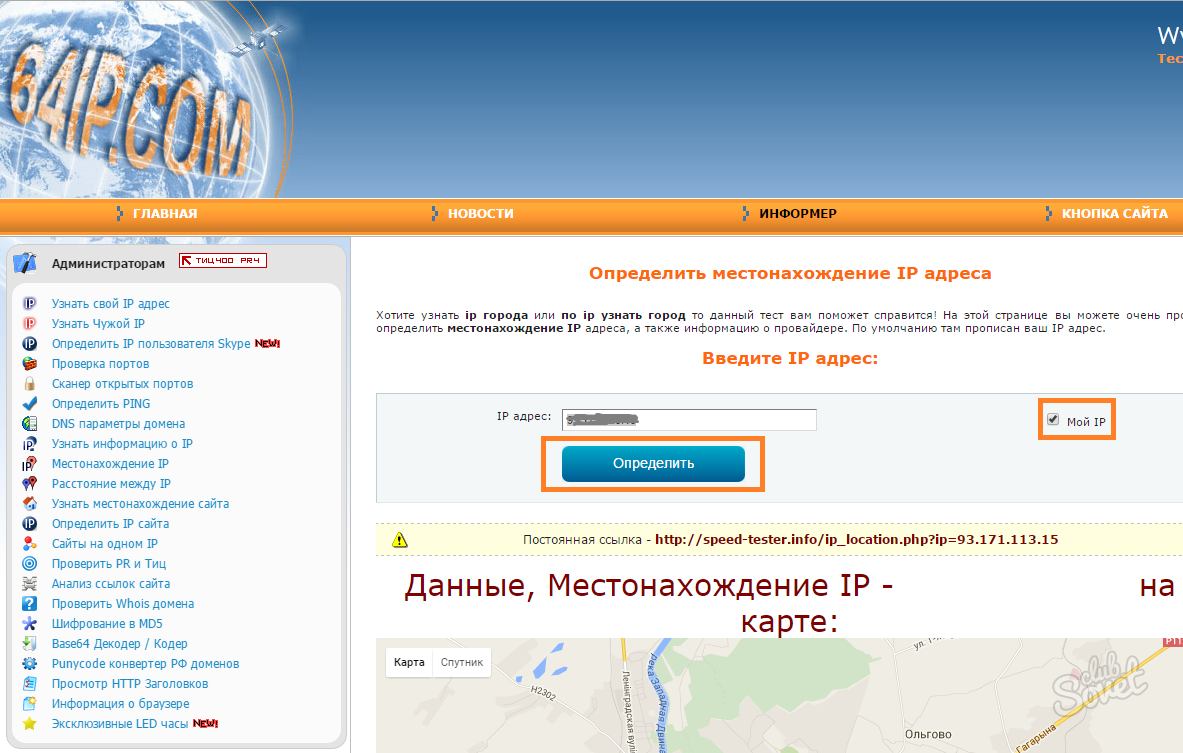This screenshot has width=1183, height=753.
Task: Click the ports check icon beside Проверка портов
Action: click(x=30, y=364)
